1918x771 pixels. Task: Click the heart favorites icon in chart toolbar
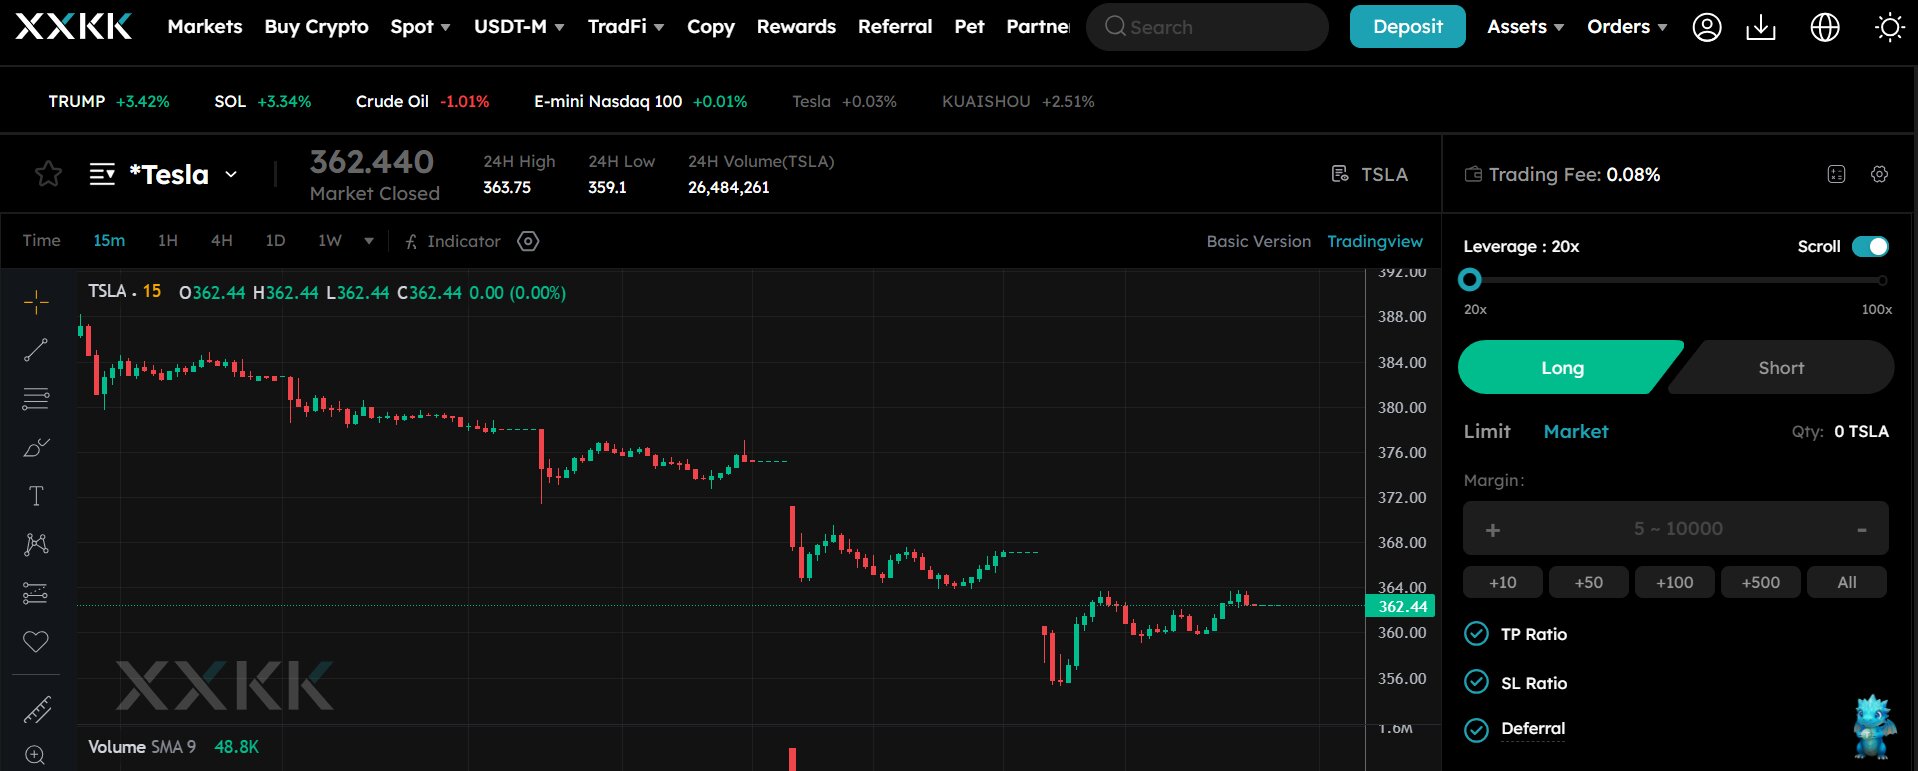[36, 642]
